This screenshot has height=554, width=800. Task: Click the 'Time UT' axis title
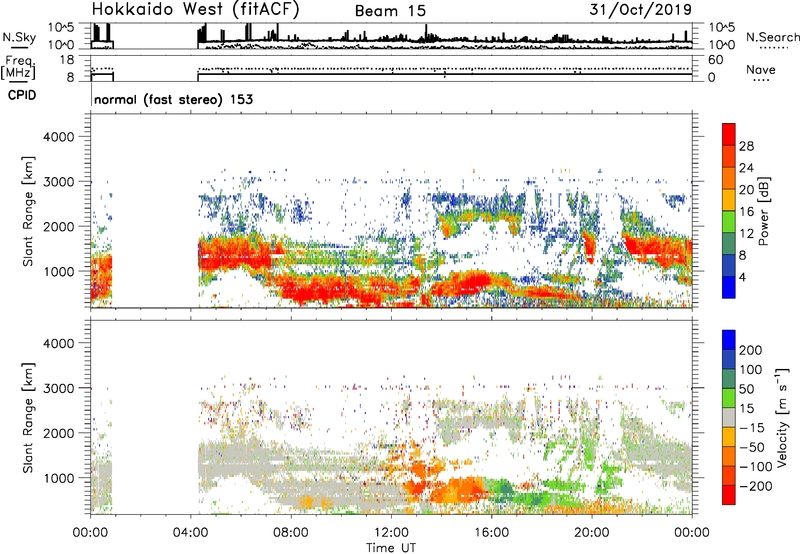click(391, 548)
